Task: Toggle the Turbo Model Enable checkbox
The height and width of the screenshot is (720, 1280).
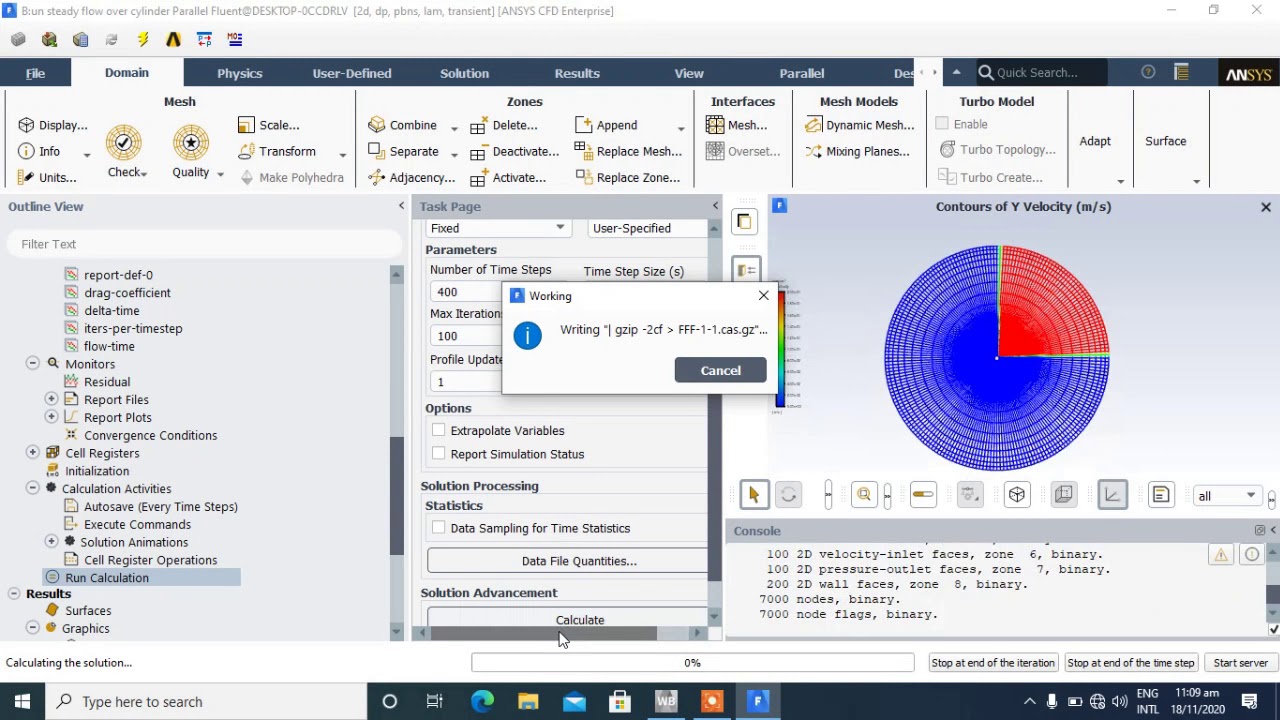Action: [942, 124]
